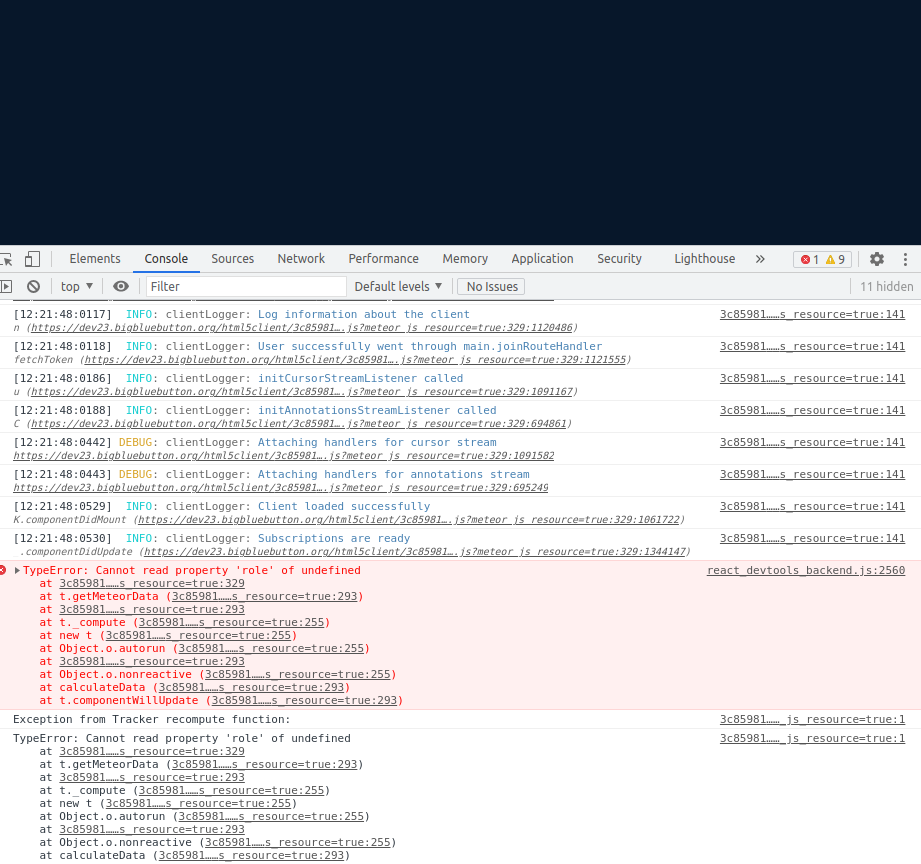
Task: Open source link for 'Client loaded successfully'
Action: (812, 506)
